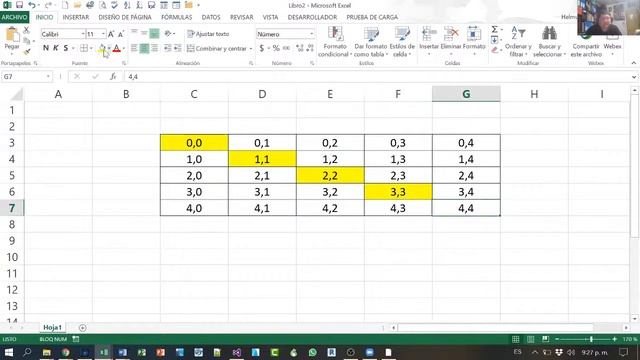Paste clipboard contents with Pegar button

[12, 39]
